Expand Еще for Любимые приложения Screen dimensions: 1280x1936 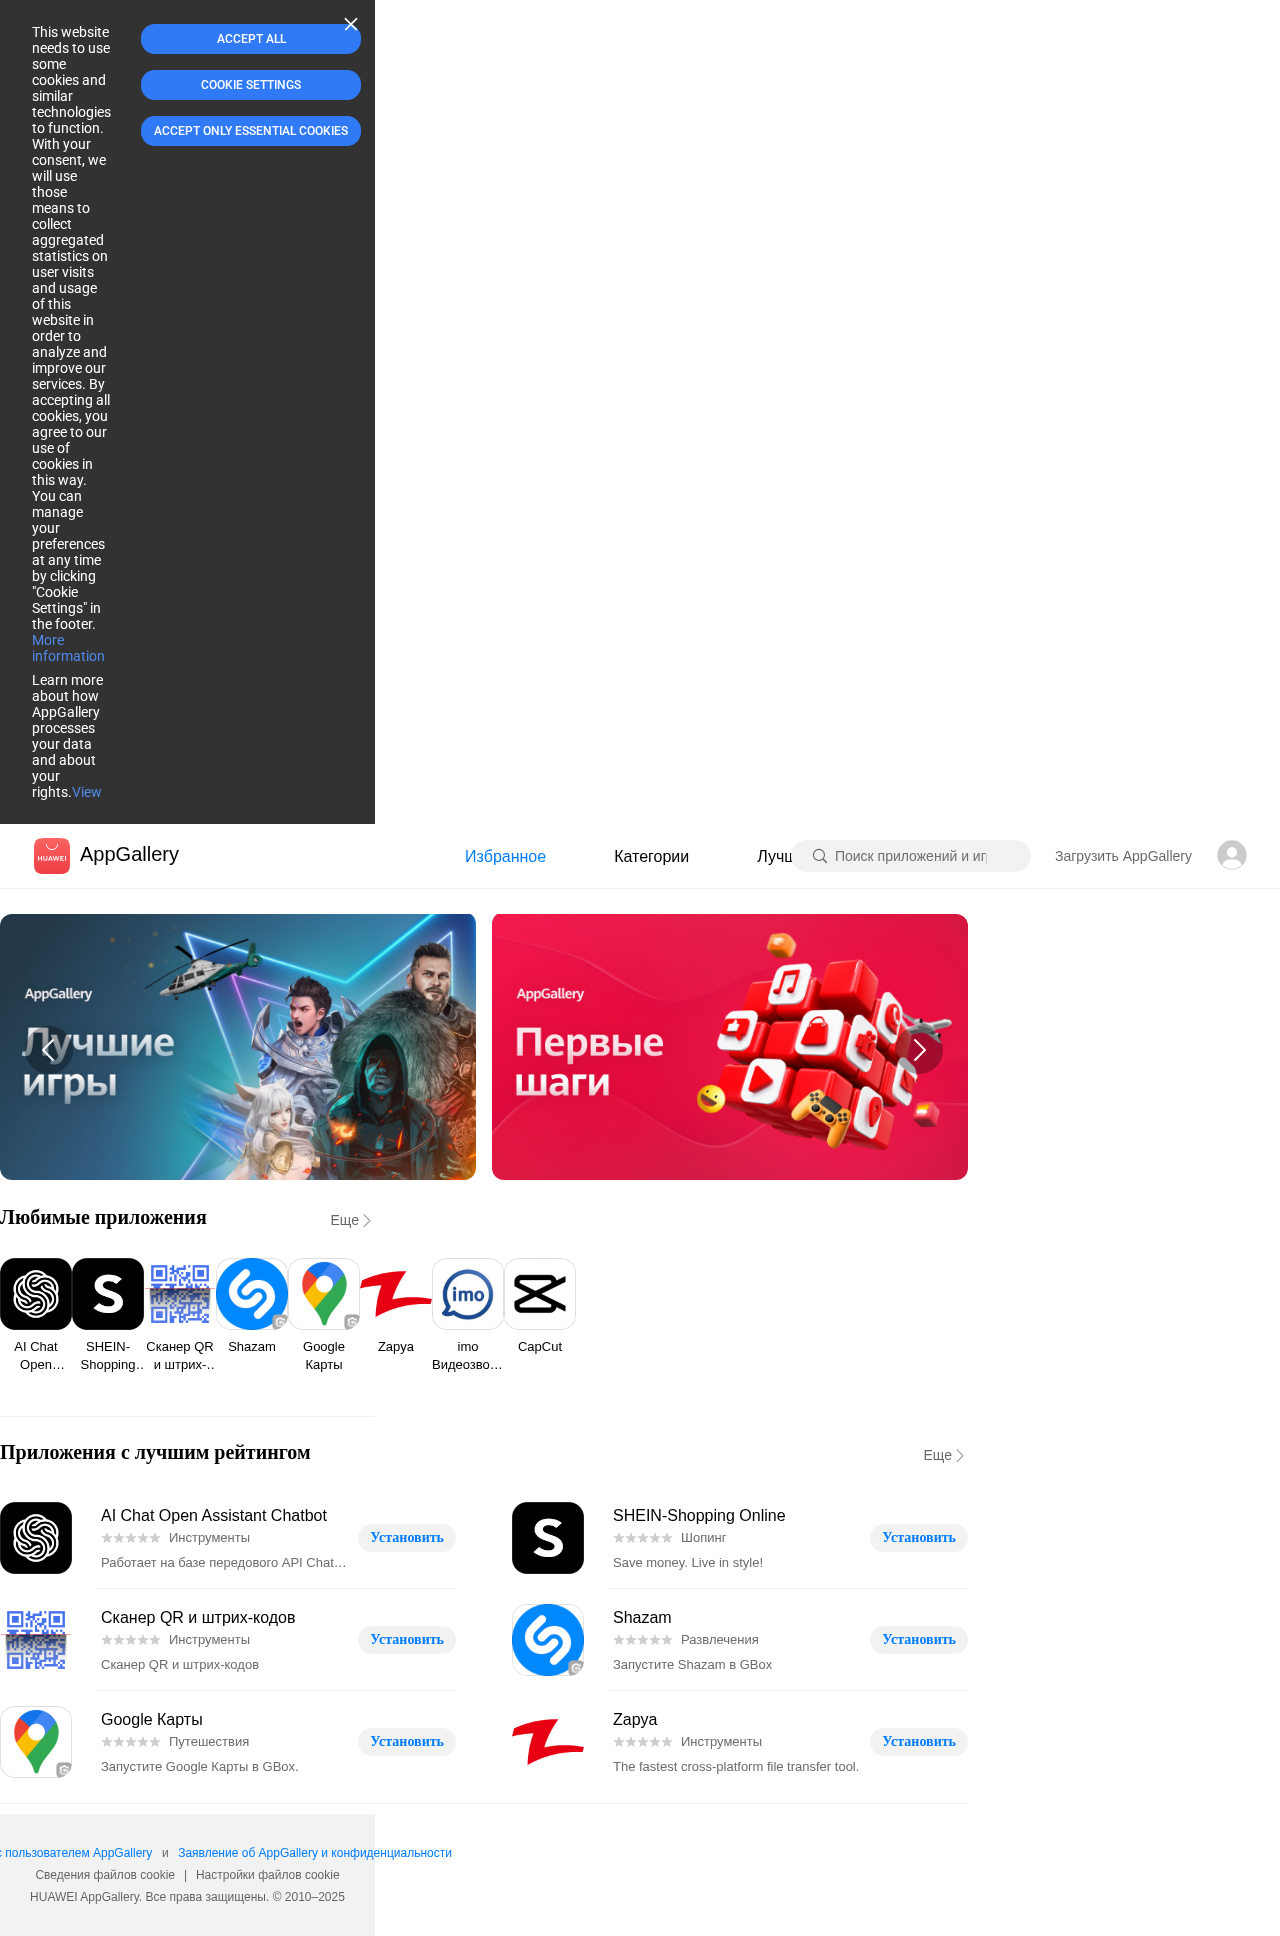point(351,1220)
